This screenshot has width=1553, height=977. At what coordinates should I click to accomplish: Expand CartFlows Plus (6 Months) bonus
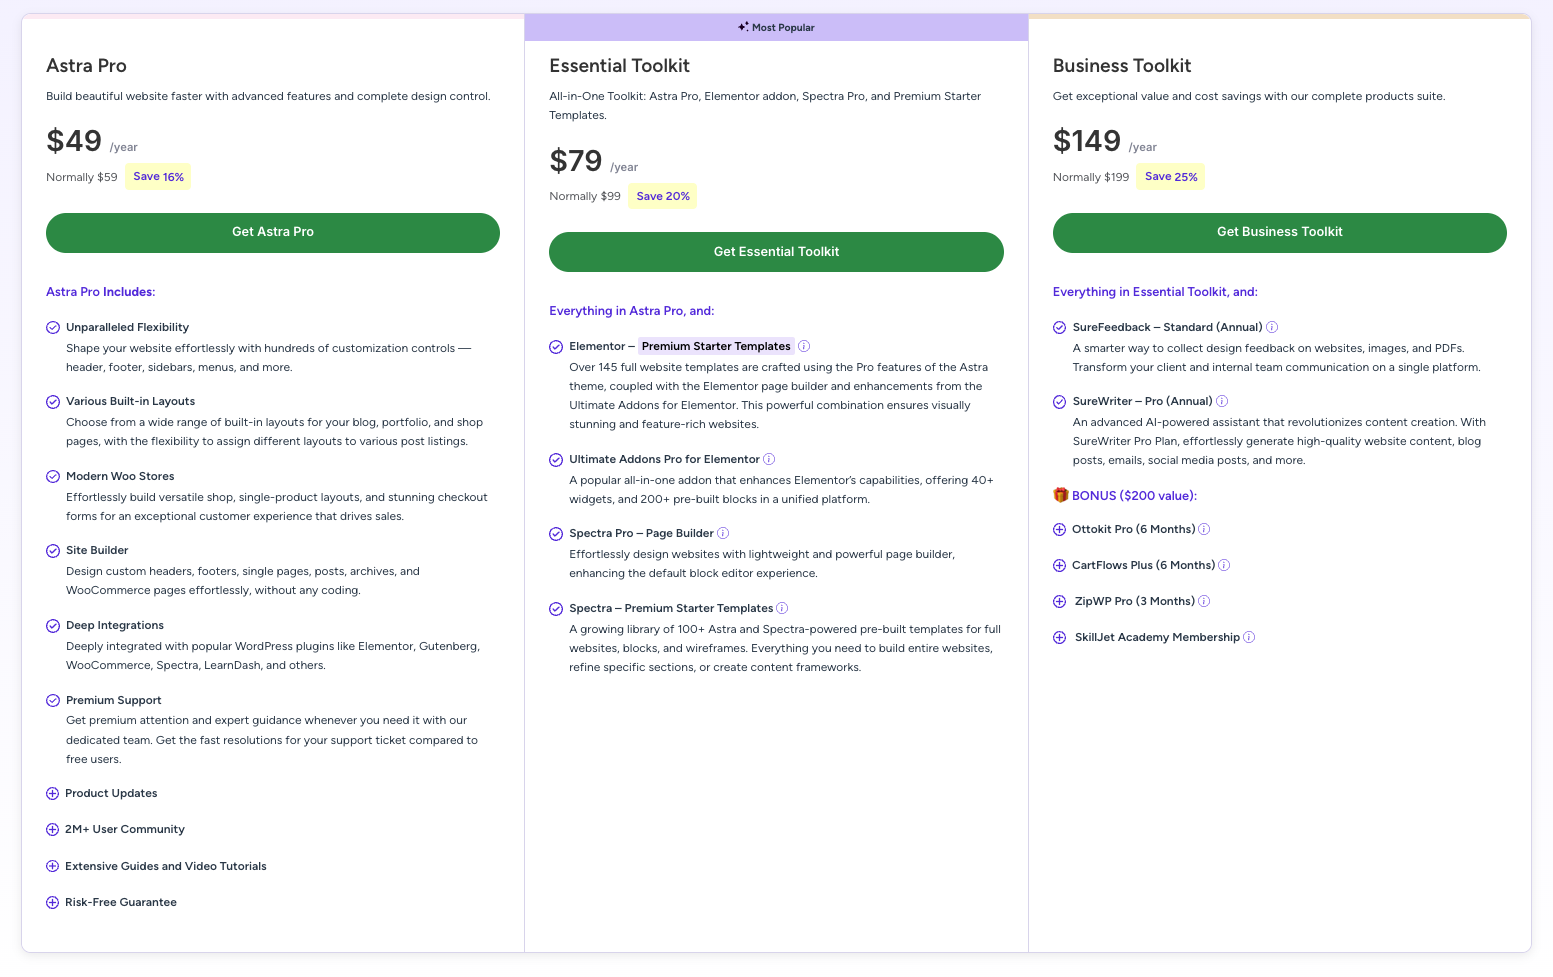[x=1060, y=565]
